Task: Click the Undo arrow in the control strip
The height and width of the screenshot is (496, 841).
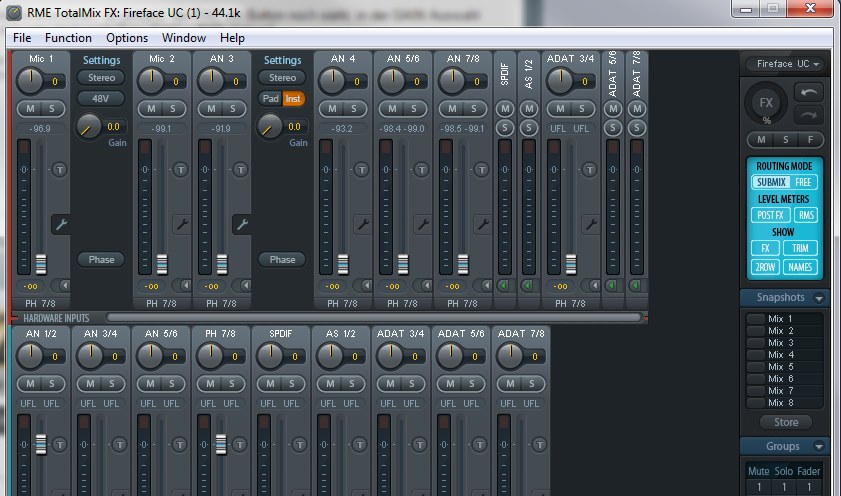Action: tap(809, 93)
